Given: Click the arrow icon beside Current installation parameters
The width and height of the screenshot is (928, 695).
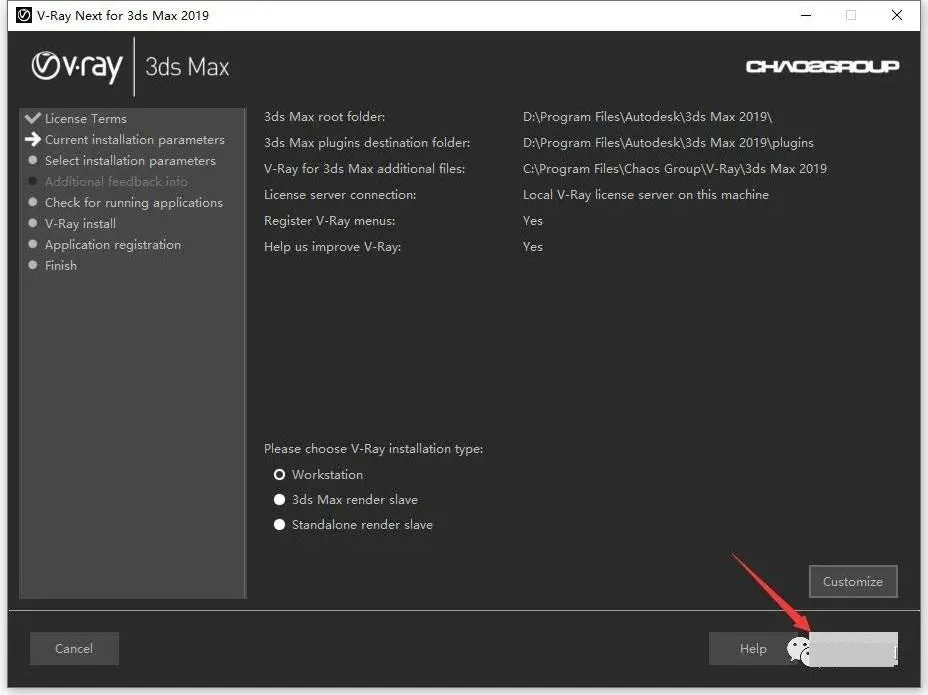Looking at the screenshot, I should pos(33,139).
